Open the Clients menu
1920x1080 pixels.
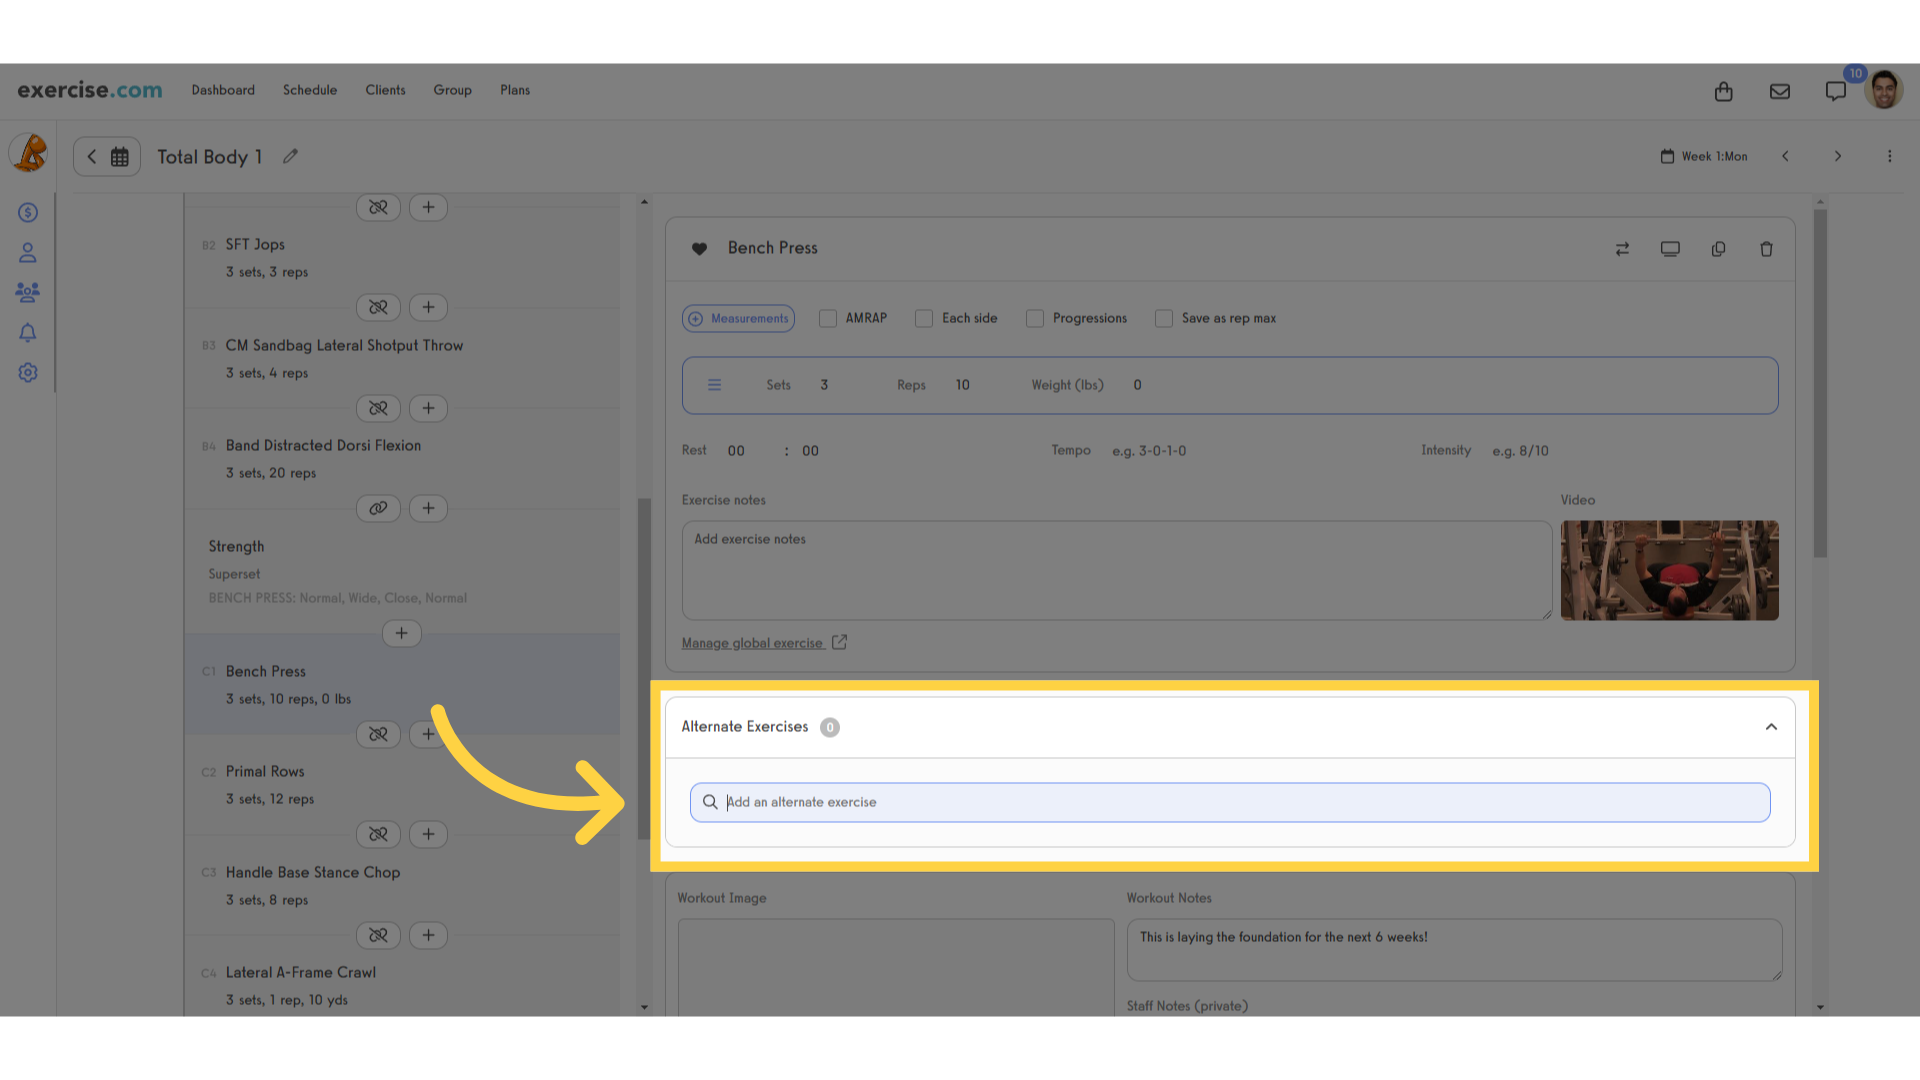(x=385, y=90)
